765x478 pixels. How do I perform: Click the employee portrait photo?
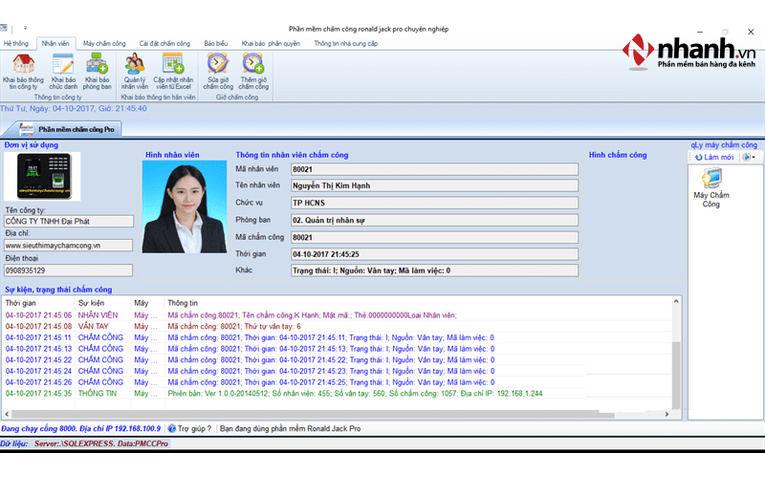184,206
